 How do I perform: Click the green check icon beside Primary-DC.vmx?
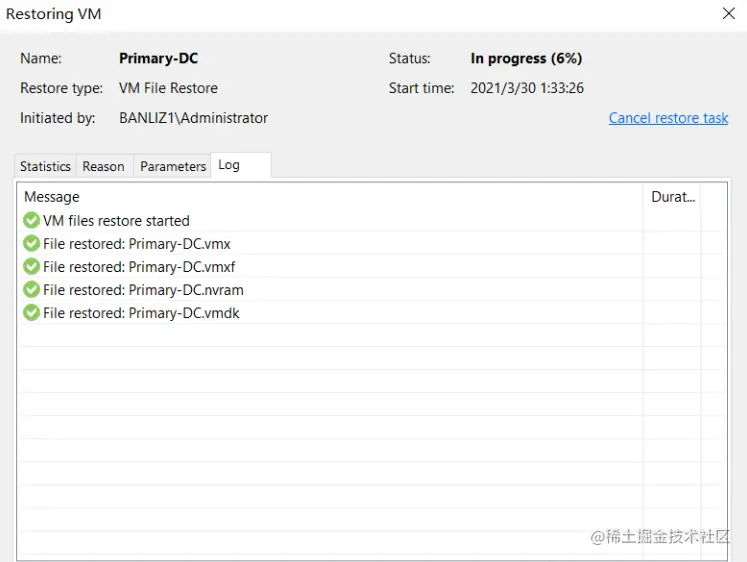pyautogui.click(x=31, y=243)
